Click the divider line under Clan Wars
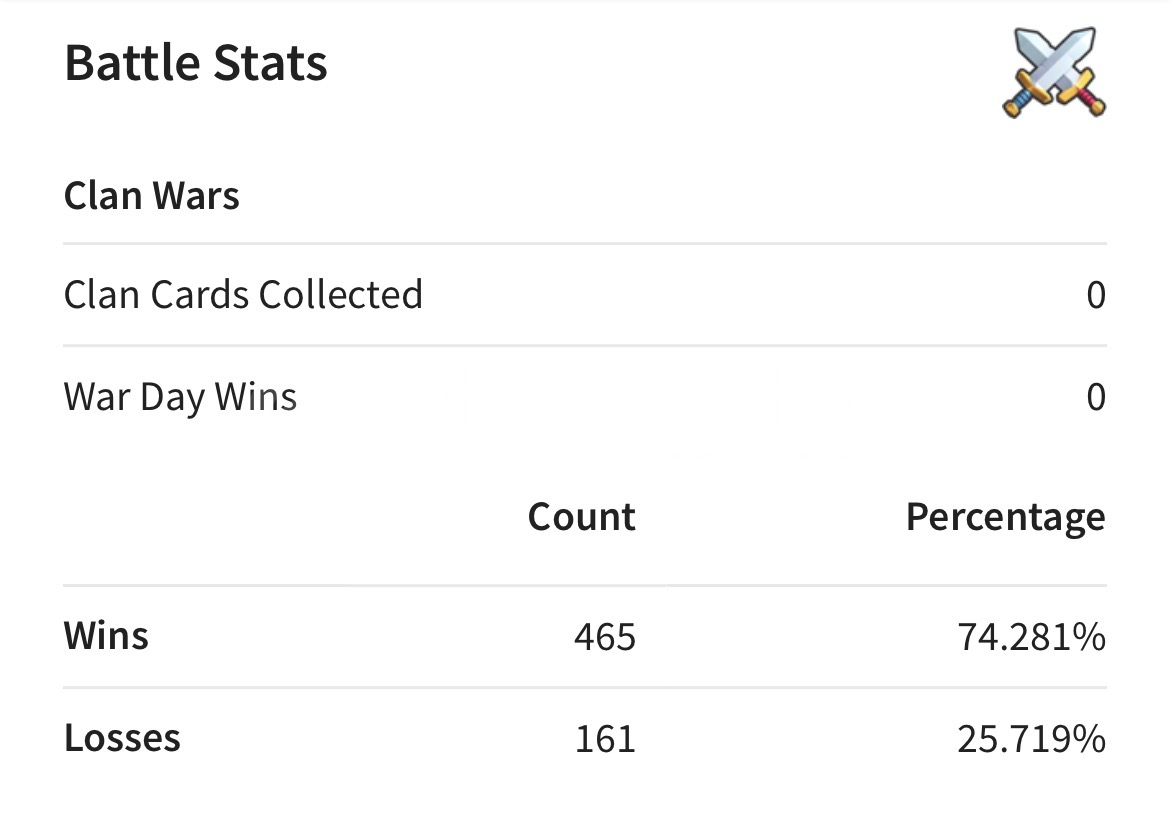Viewport: 1170px width, 828px height. (x=585, y=243)
